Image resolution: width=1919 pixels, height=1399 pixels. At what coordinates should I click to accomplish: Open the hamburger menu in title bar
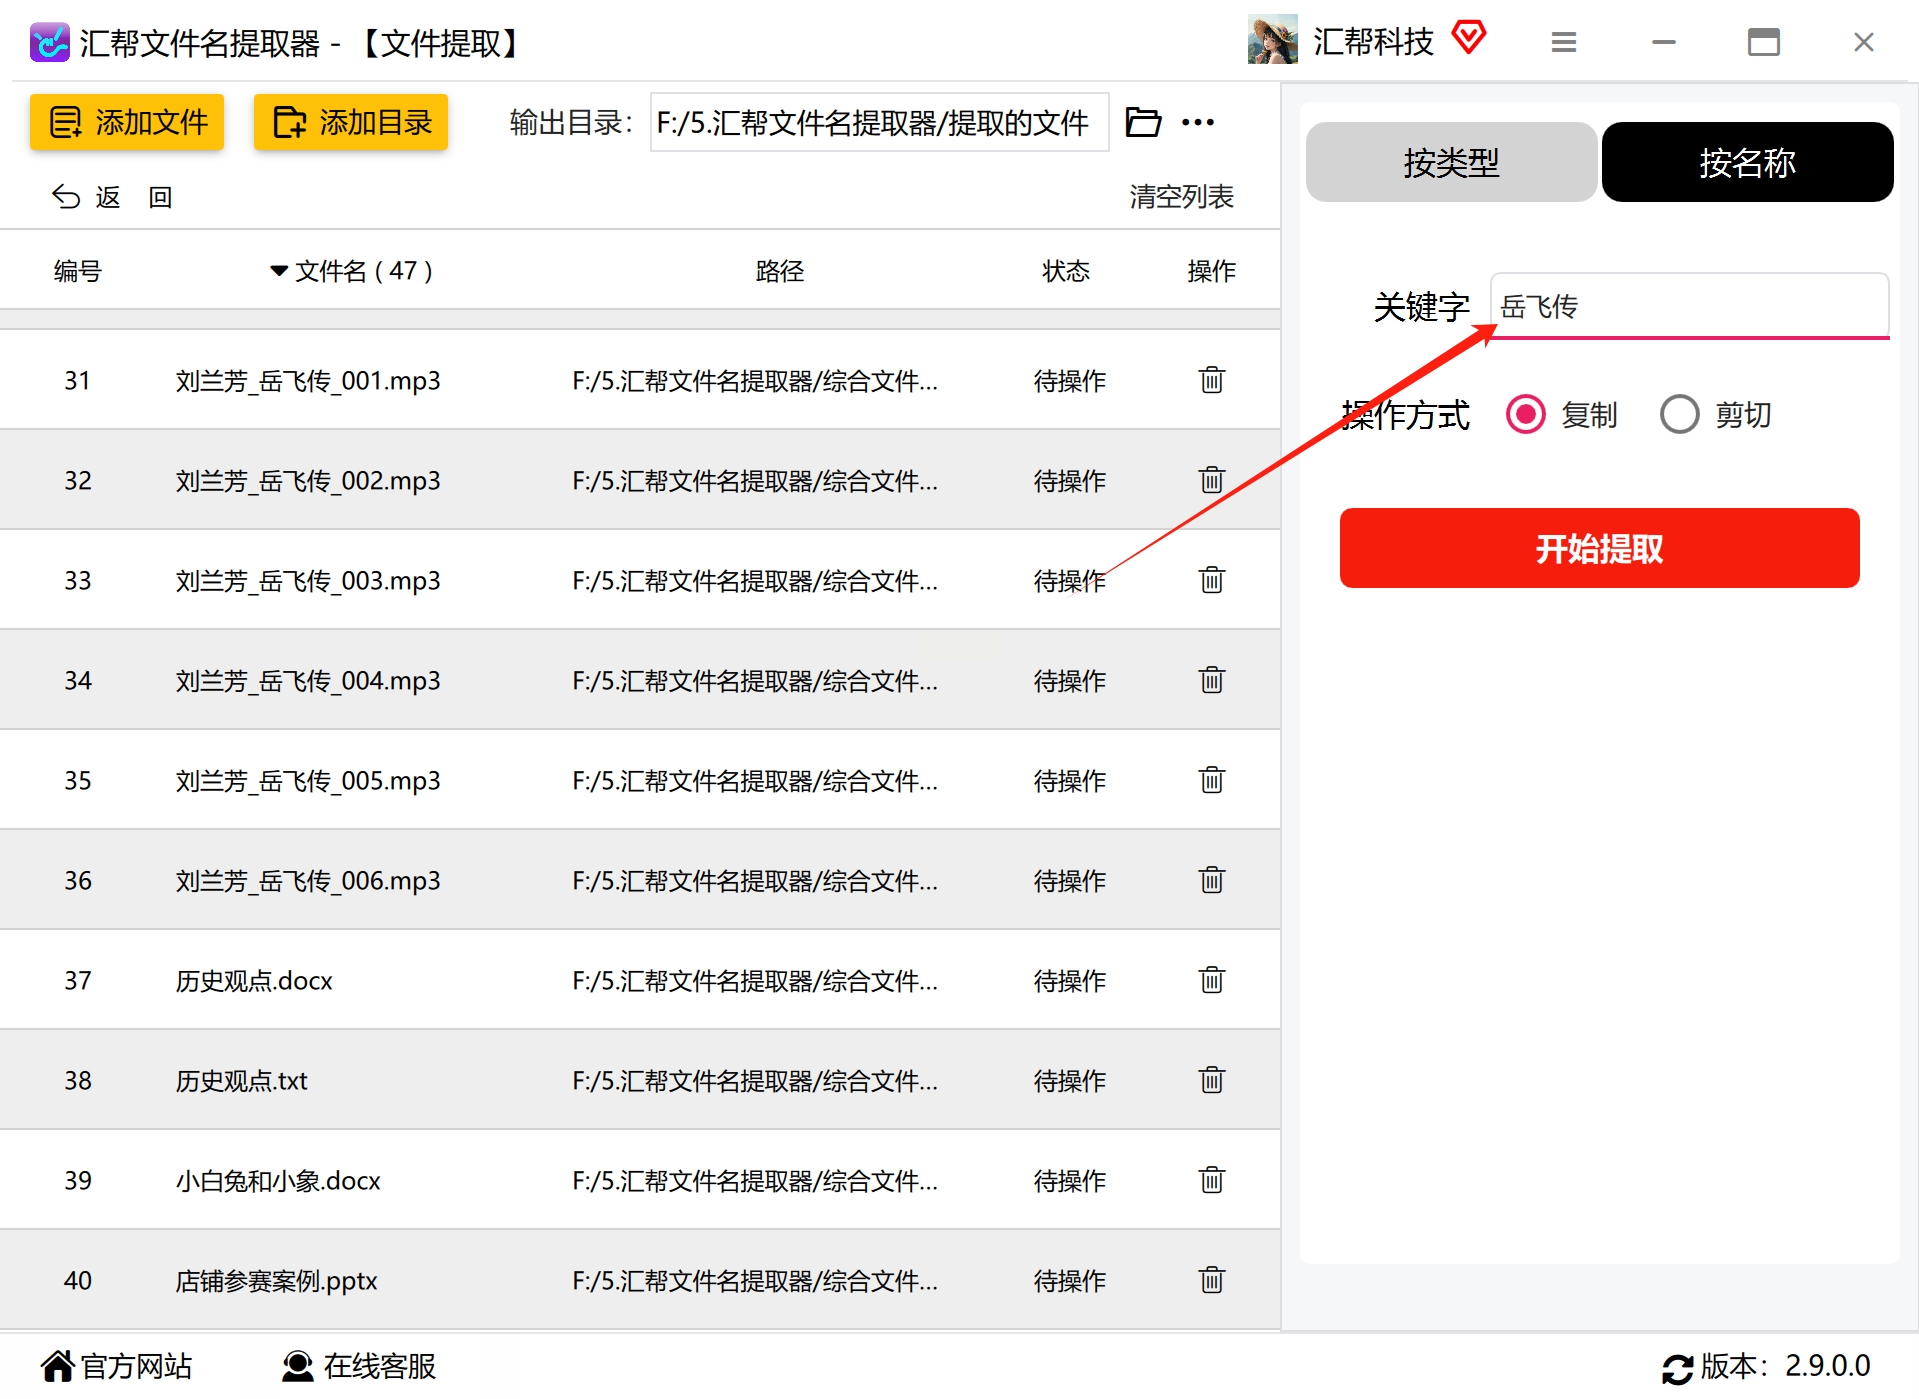(1563, 42)
